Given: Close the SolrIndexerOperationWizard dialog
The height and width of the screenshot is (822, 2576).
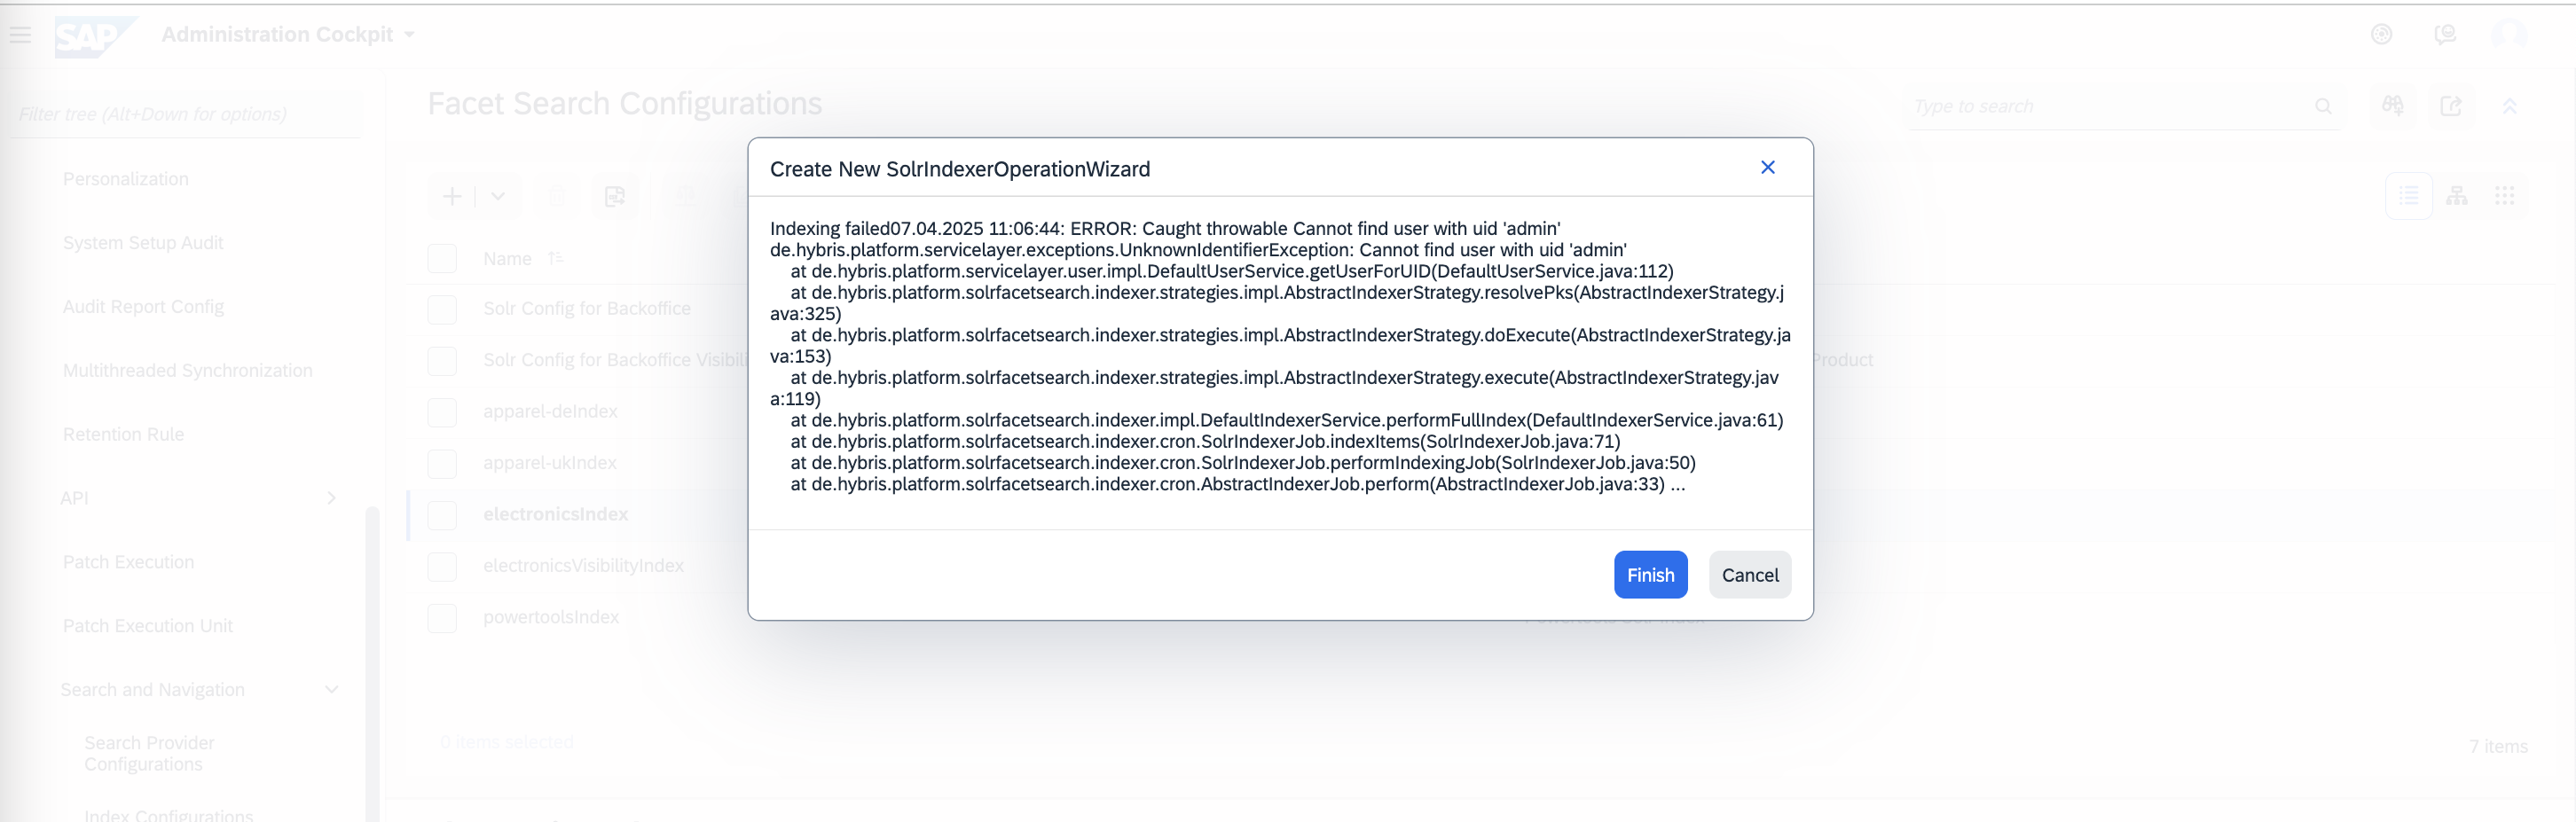Looking at the screenshot, I should (x=1767, y=167).
